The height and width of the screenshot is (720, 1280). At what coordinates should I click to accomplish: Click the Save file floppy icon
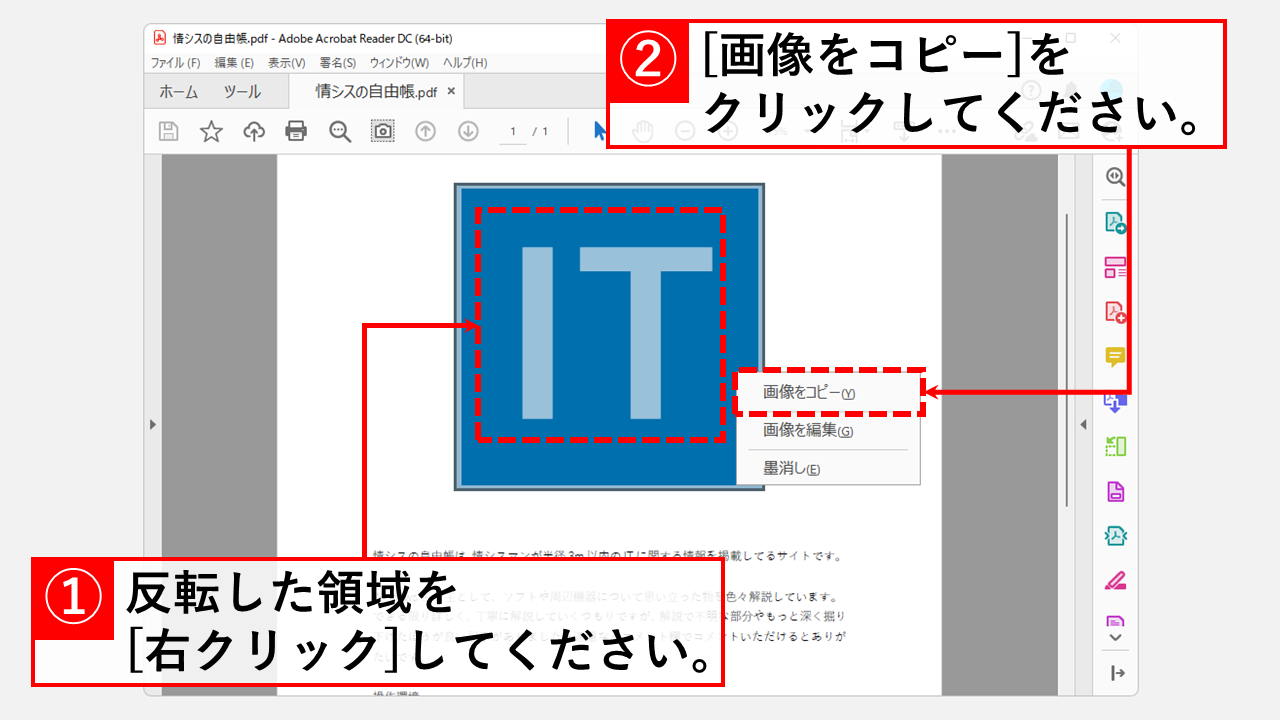(169, 131)
